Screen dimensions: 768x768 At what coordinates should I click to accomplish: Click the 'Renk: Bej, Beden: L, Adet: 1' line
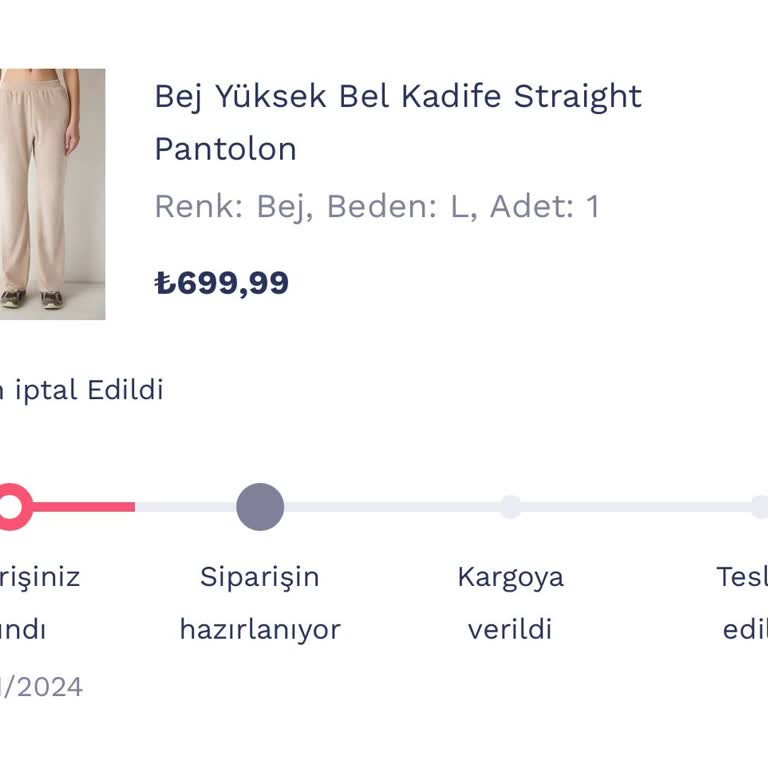(x=376, y=207)
